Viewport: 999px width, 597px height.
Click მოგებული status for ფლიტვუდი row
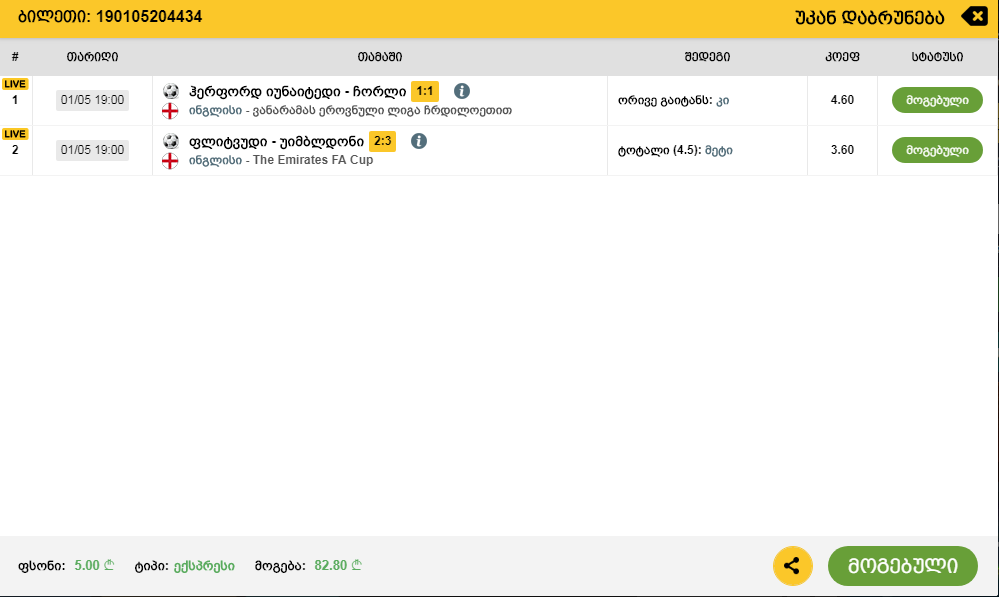937,150
